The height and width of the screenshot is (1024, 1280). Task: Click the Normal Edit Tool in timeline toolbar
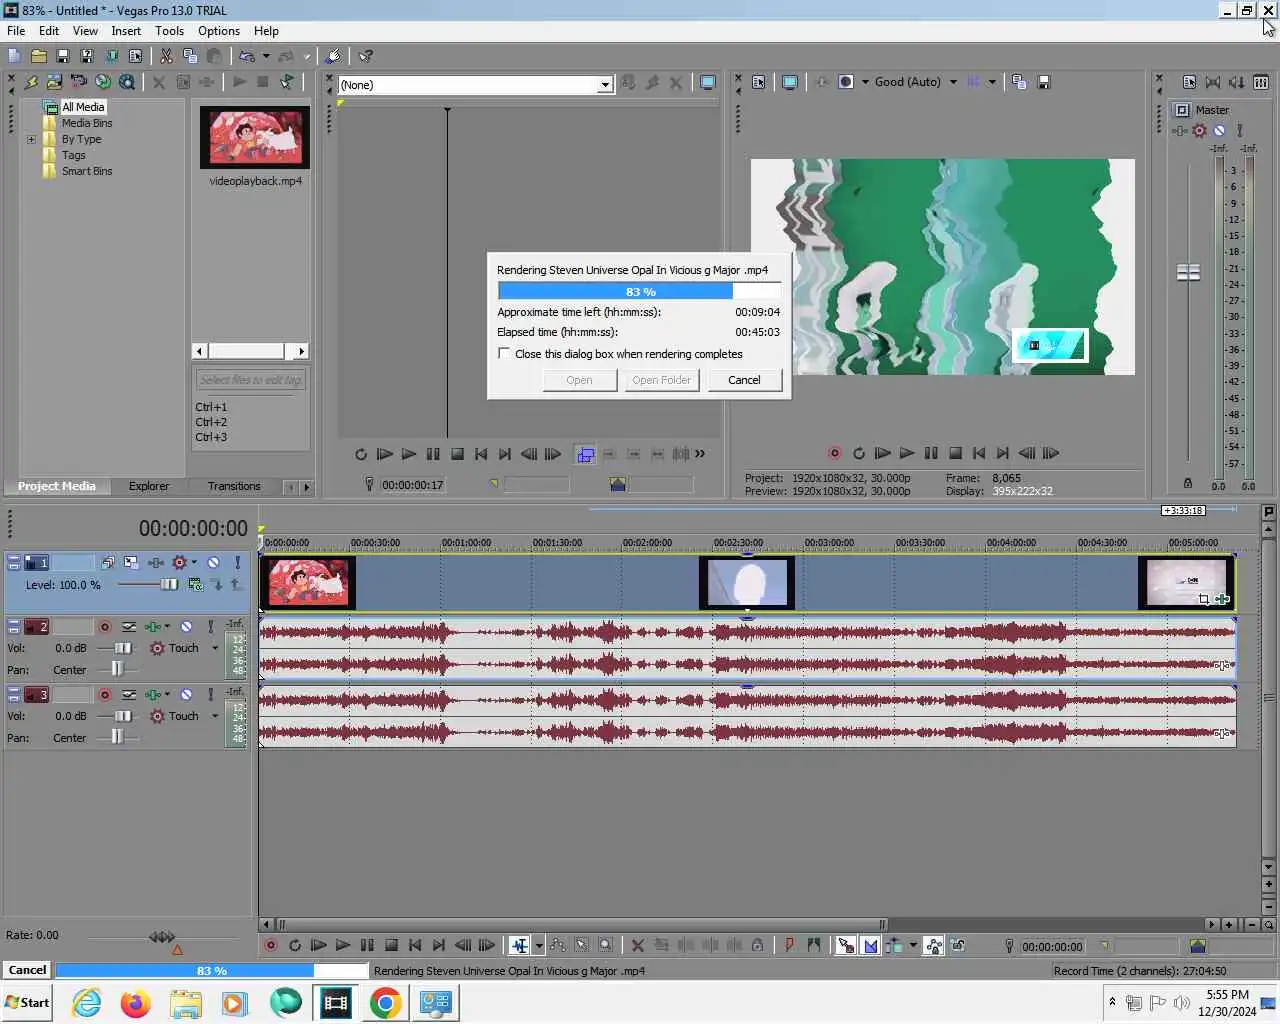(x=519, y=945)
